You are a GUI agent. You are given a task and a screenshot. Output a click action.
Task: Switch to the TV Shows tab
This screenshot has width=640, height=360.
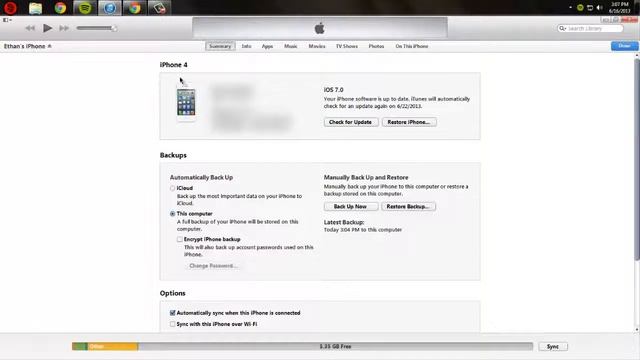[x=347, y=46]
